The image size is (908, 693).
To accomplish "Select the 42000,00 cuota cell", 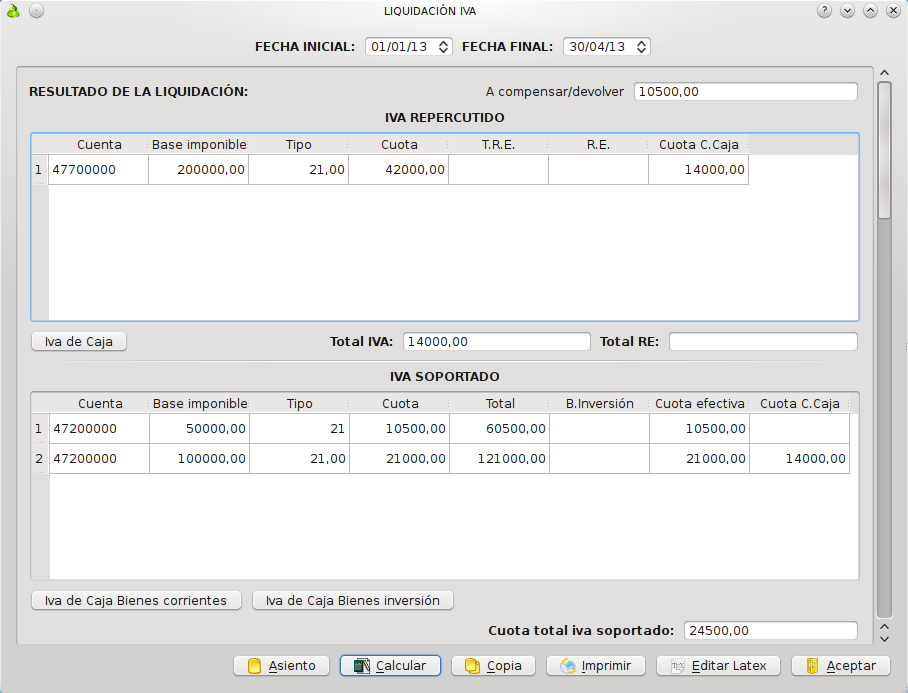I will pyautogui.click(x=398, y=170).
